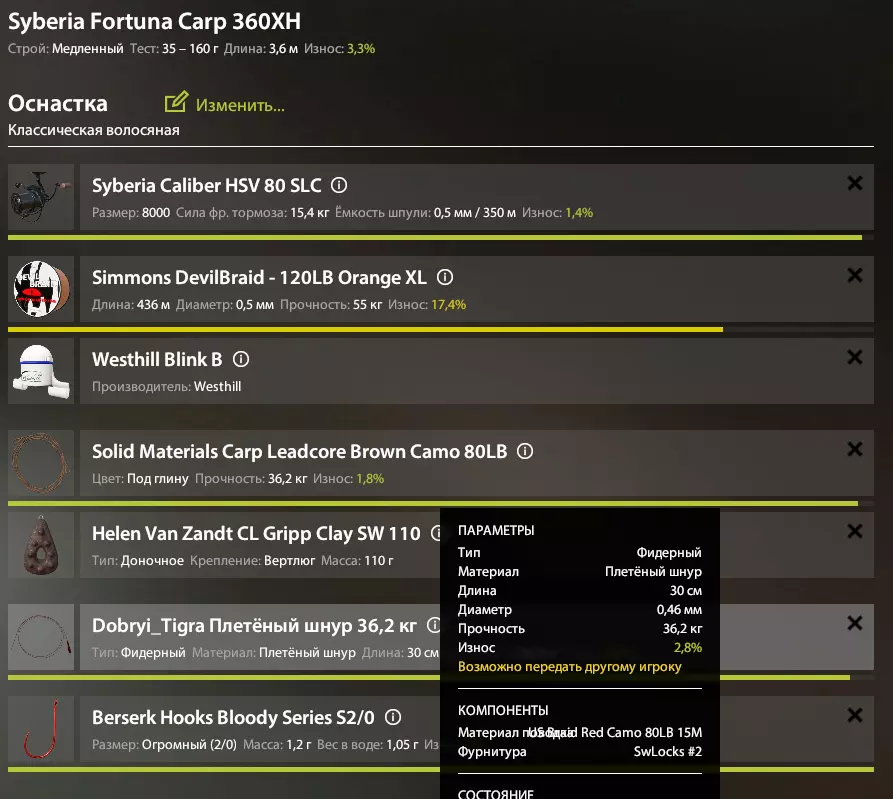Click the Simmons DevilBraid - 120LB Orange XL title
The width and height of the screenshot is (893, 799).
tap(259, 278)
